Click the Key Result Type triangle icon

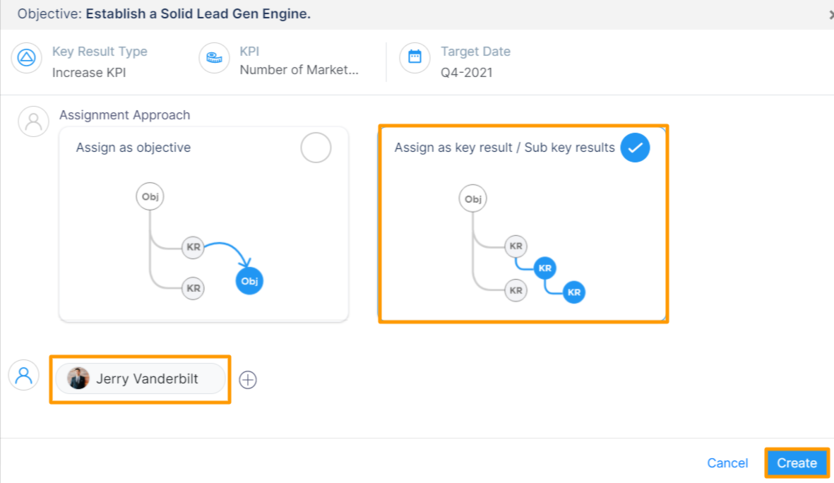pyautogui.click(x=27, y=58)
